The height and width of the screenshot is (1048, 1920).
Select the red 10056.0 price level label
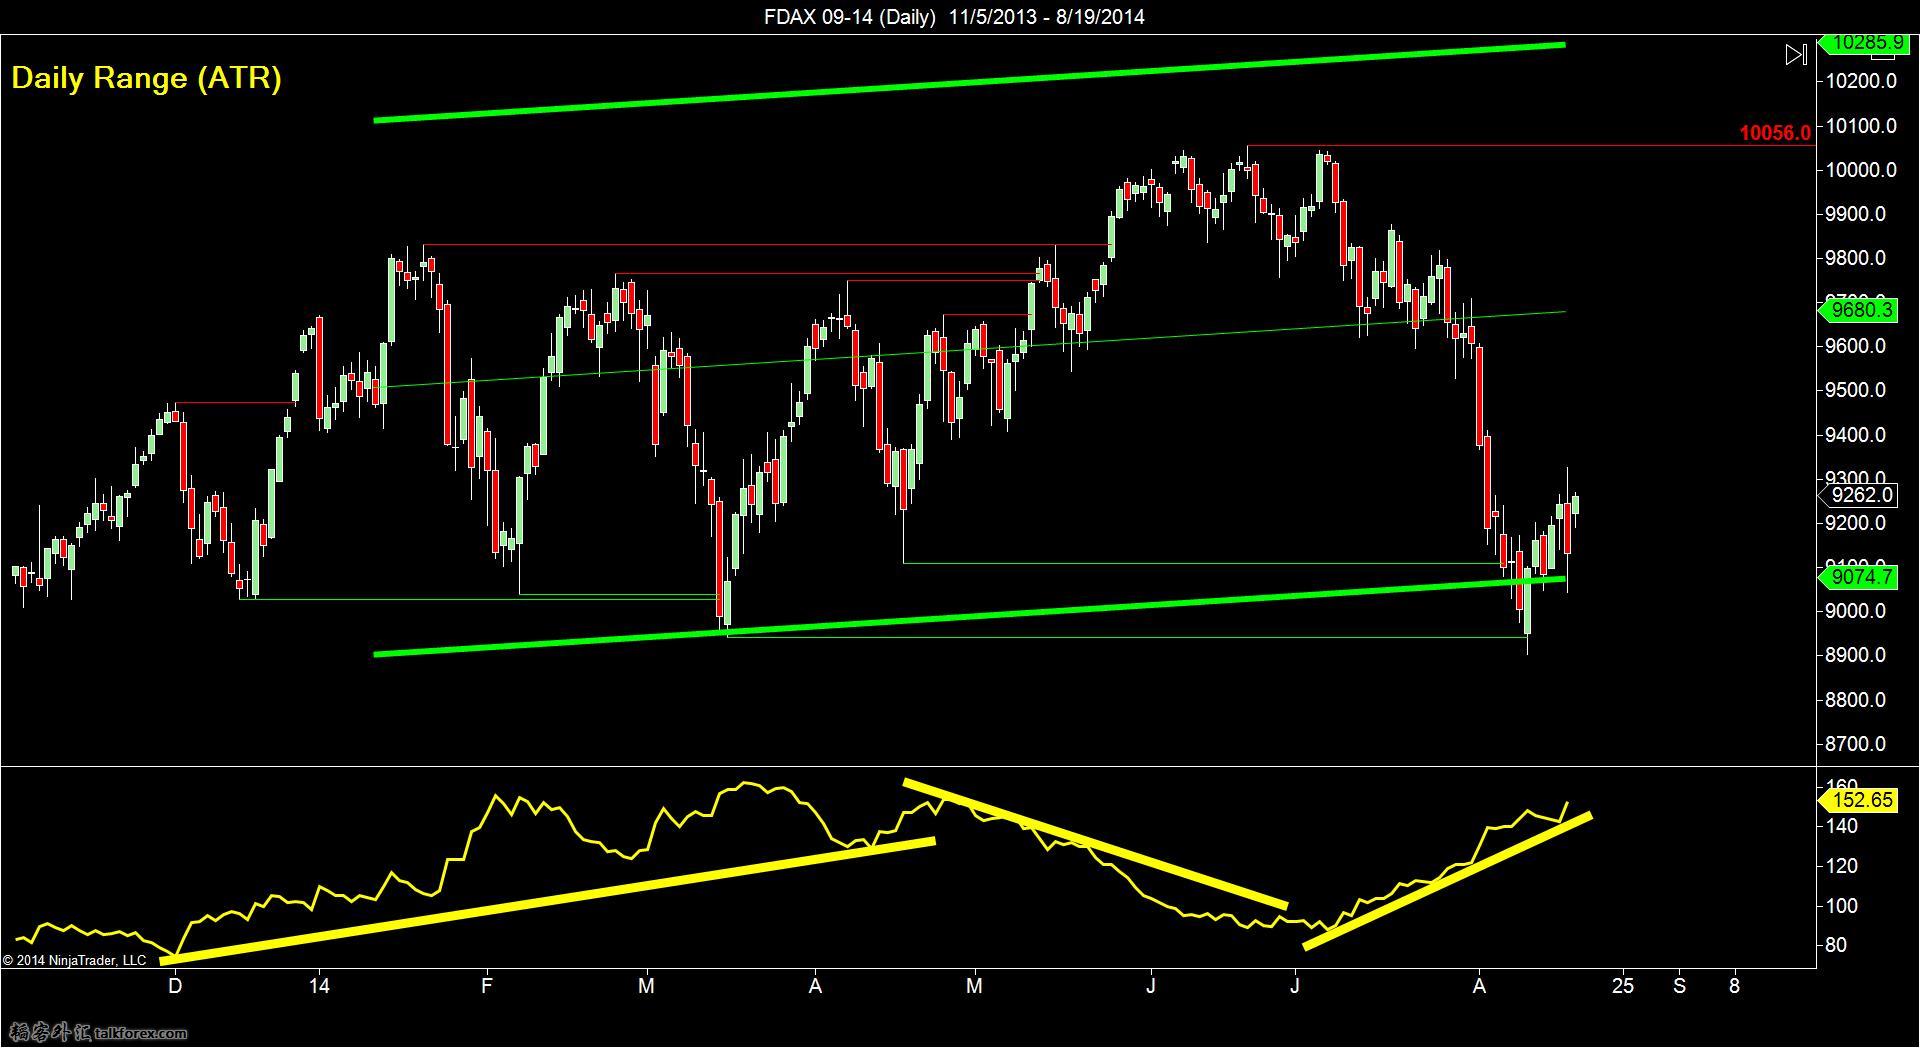point(1774,133)
